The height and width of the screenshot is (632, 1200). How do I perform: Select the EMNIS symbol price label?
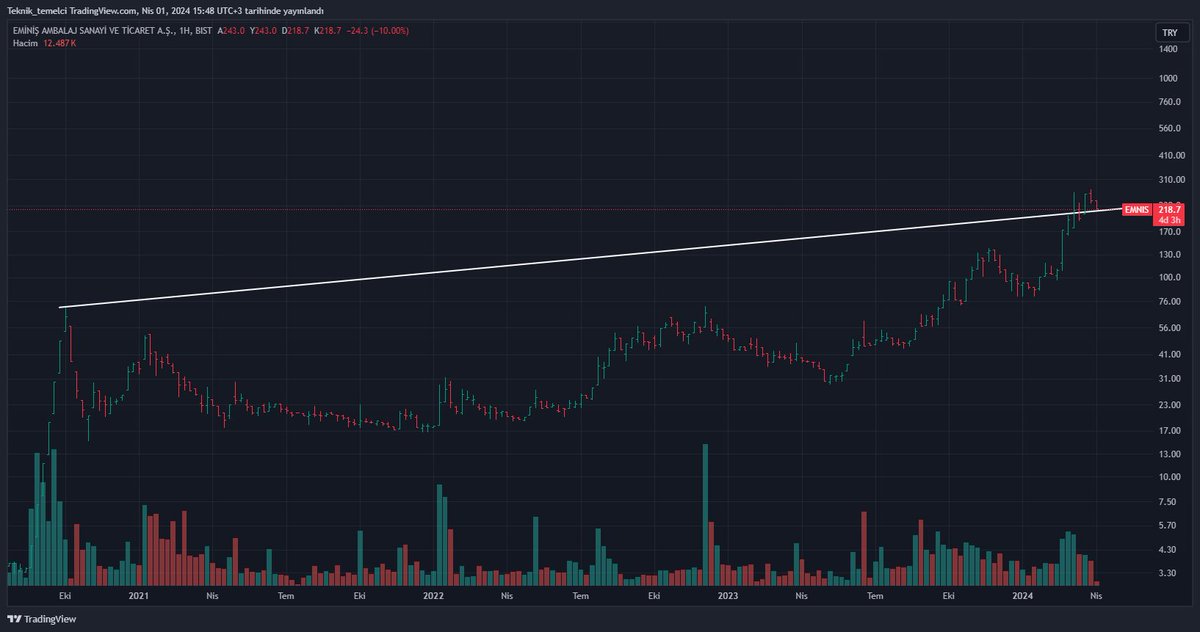click(1136, 210)
